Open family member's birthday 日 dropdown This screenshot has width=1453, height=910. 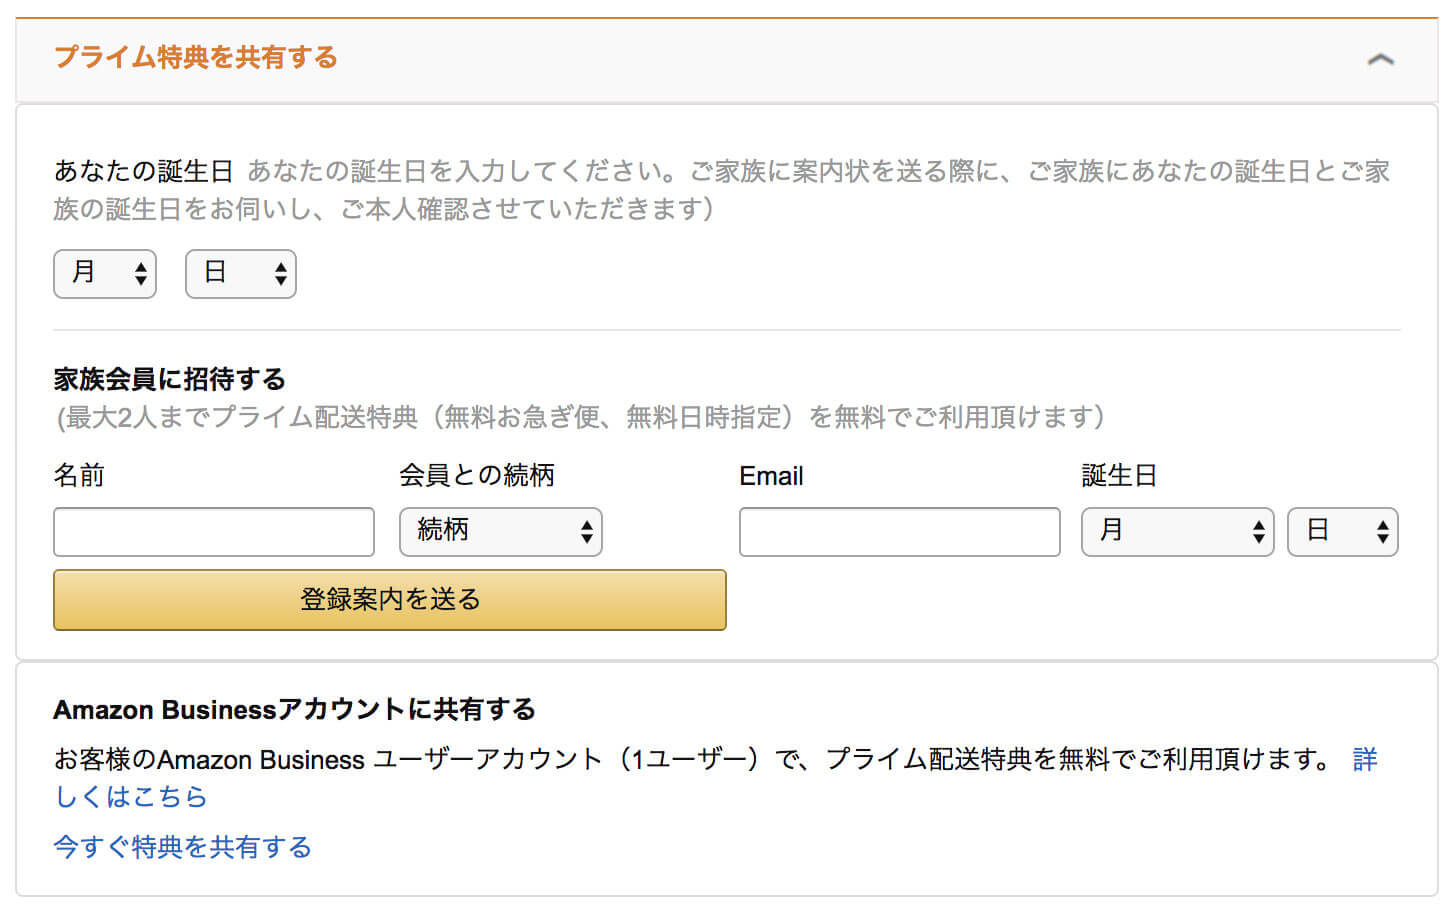point(1343,532)
